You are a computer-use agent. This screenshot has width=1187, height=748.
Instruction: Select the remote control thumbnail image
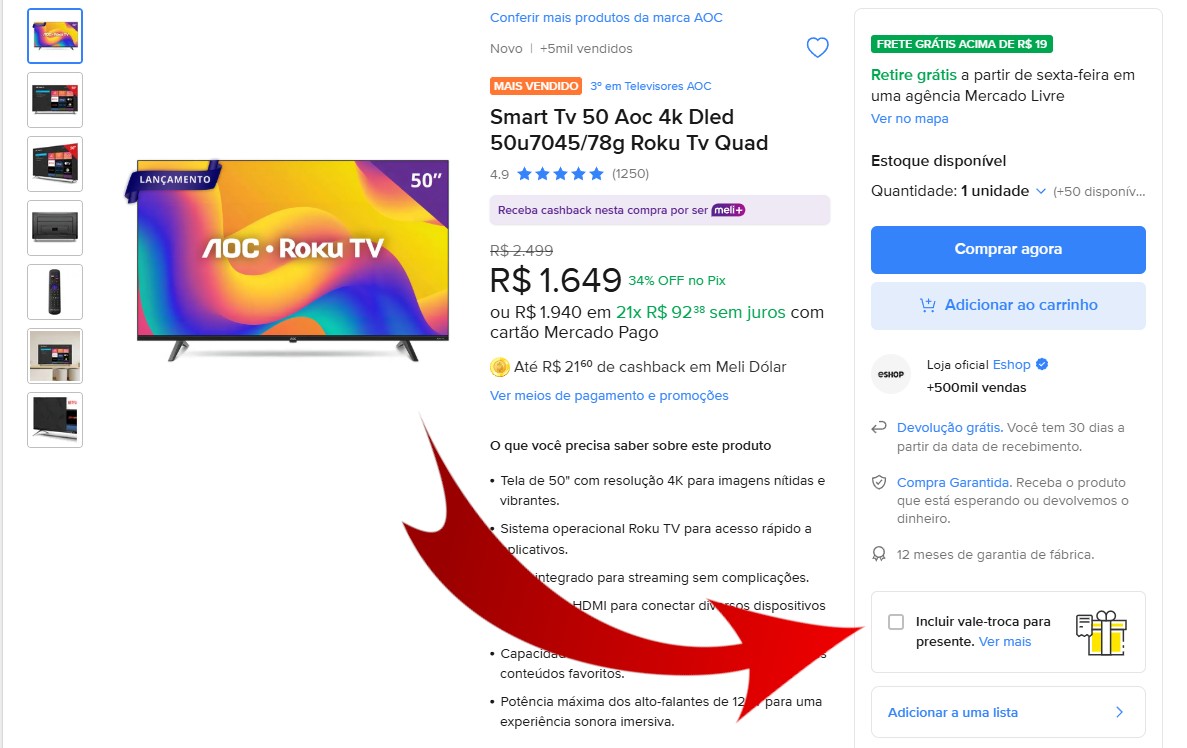[55, 292]
